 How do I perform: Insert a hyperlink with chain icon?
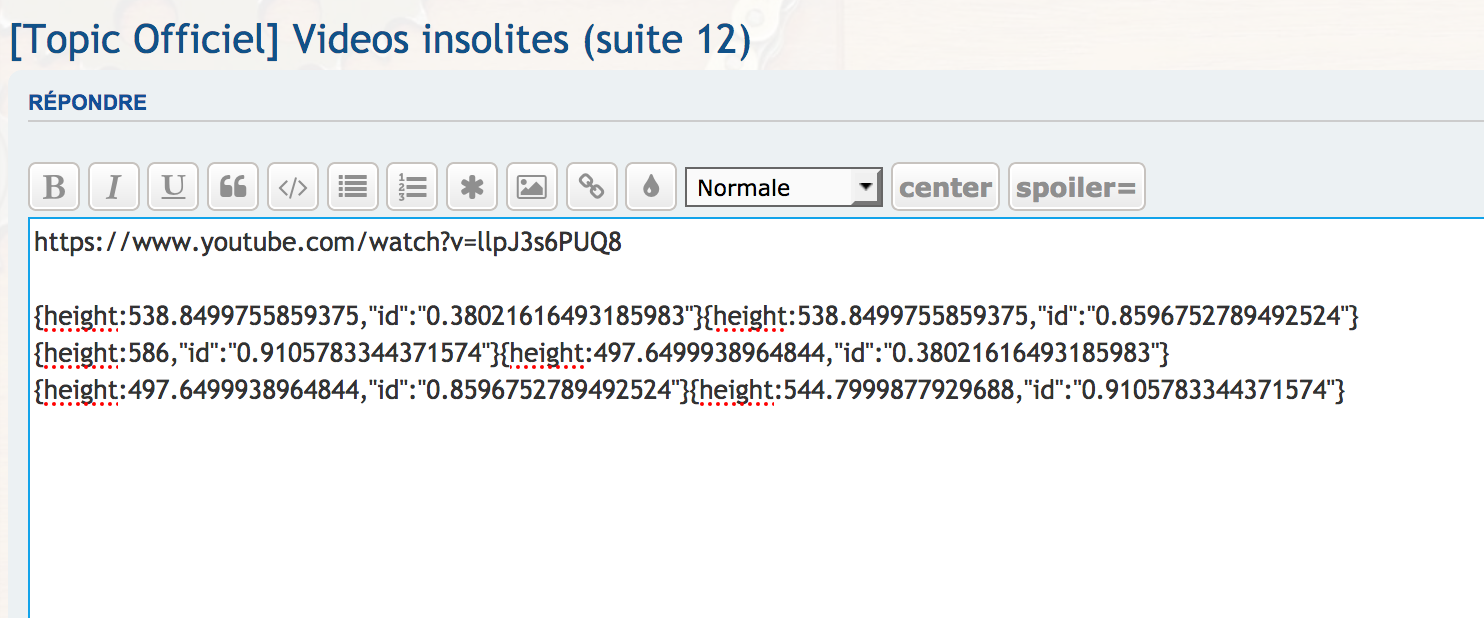591,187
